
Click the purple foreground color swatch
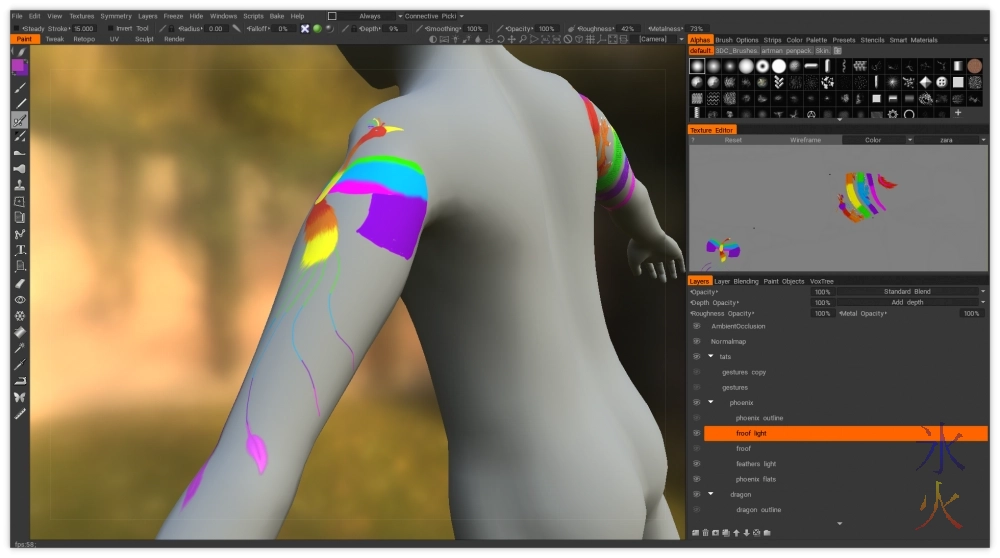20,67
